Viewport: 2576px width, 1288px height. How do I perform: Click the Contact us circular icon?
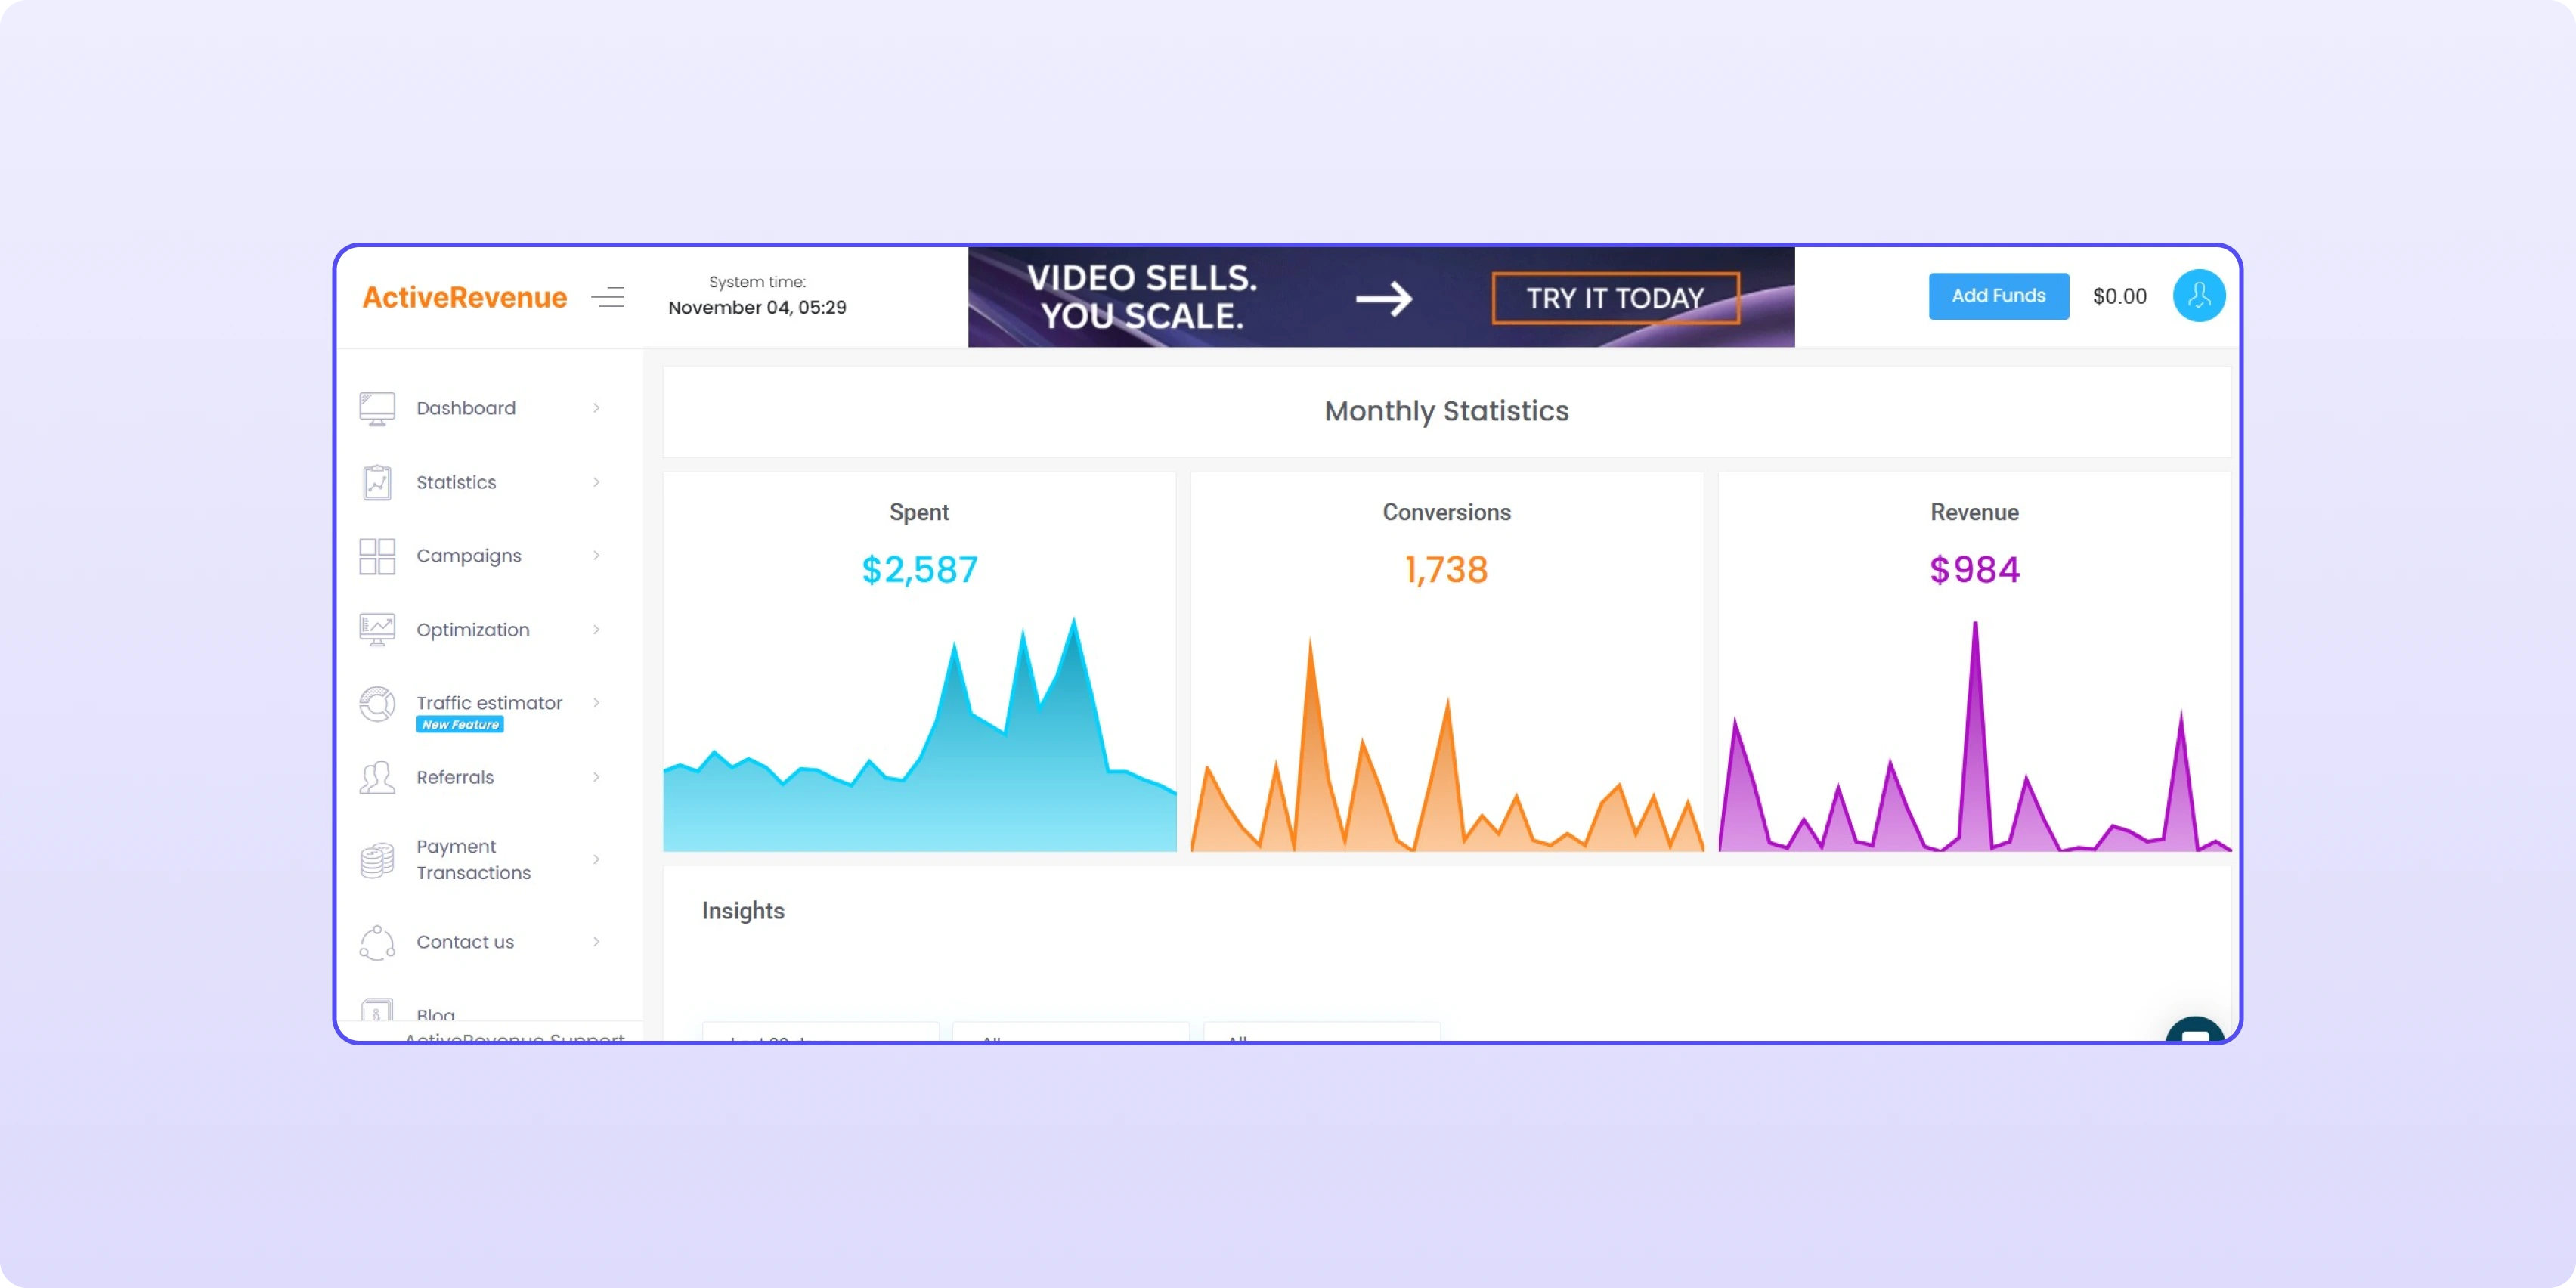pos(377,942)
